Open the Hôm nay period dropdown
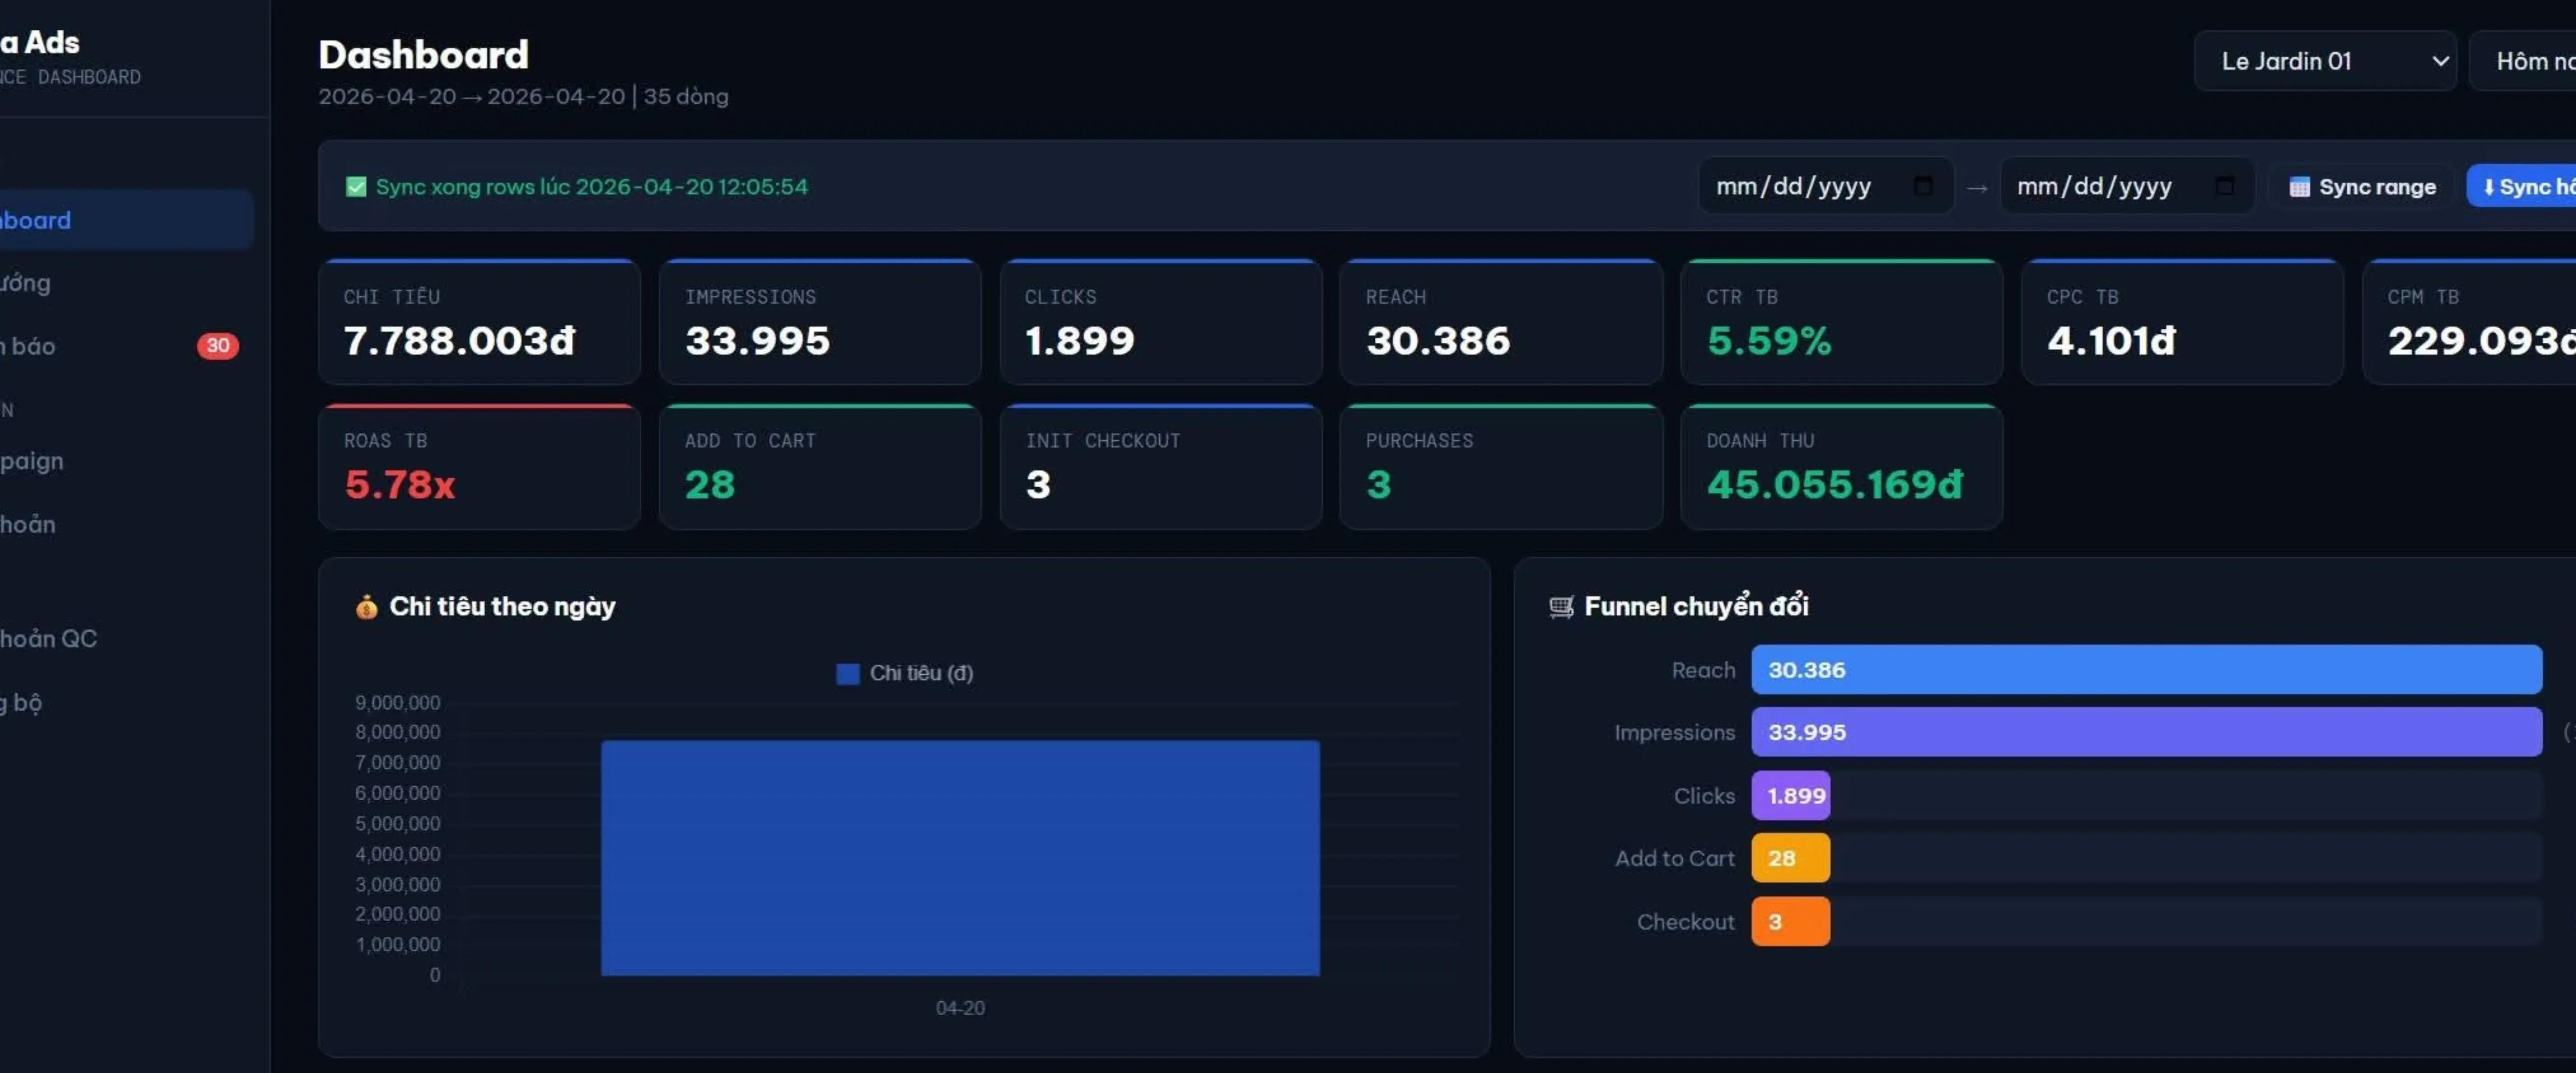2576x1073 pixels. [x=2523, y=61]
